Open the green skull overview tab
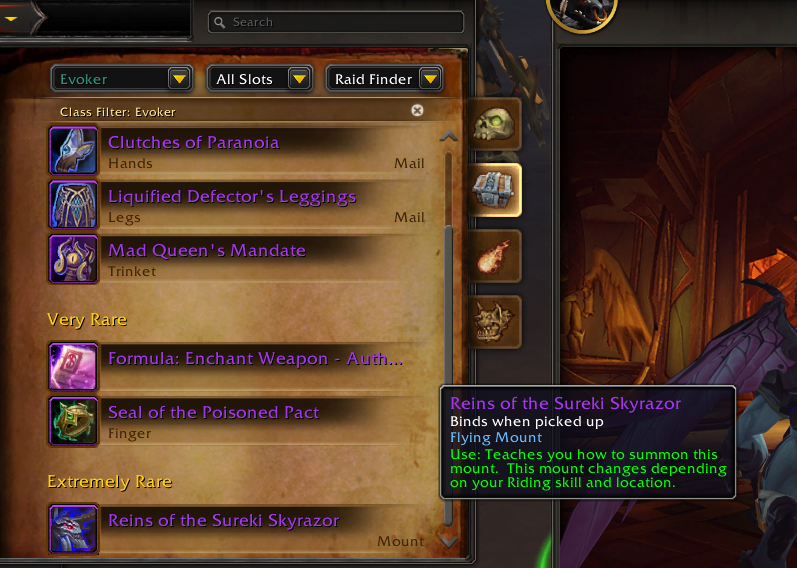 pos(495,125)
